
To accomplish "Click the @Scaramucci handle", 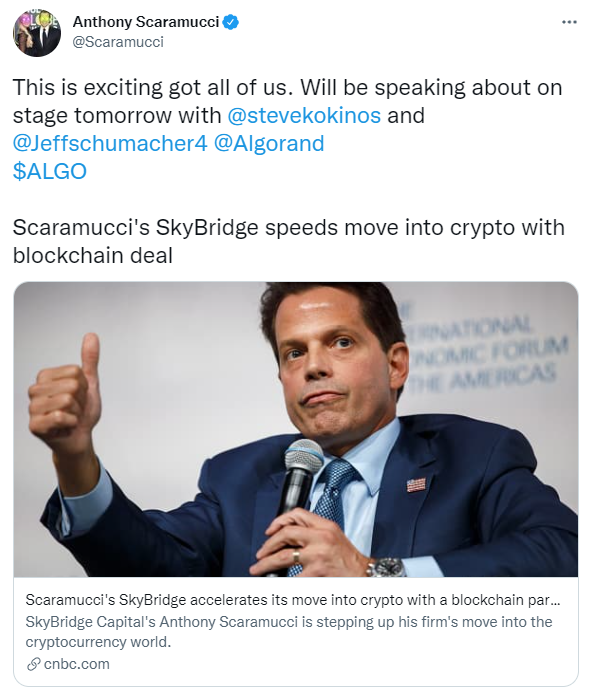I will (118, 41).
